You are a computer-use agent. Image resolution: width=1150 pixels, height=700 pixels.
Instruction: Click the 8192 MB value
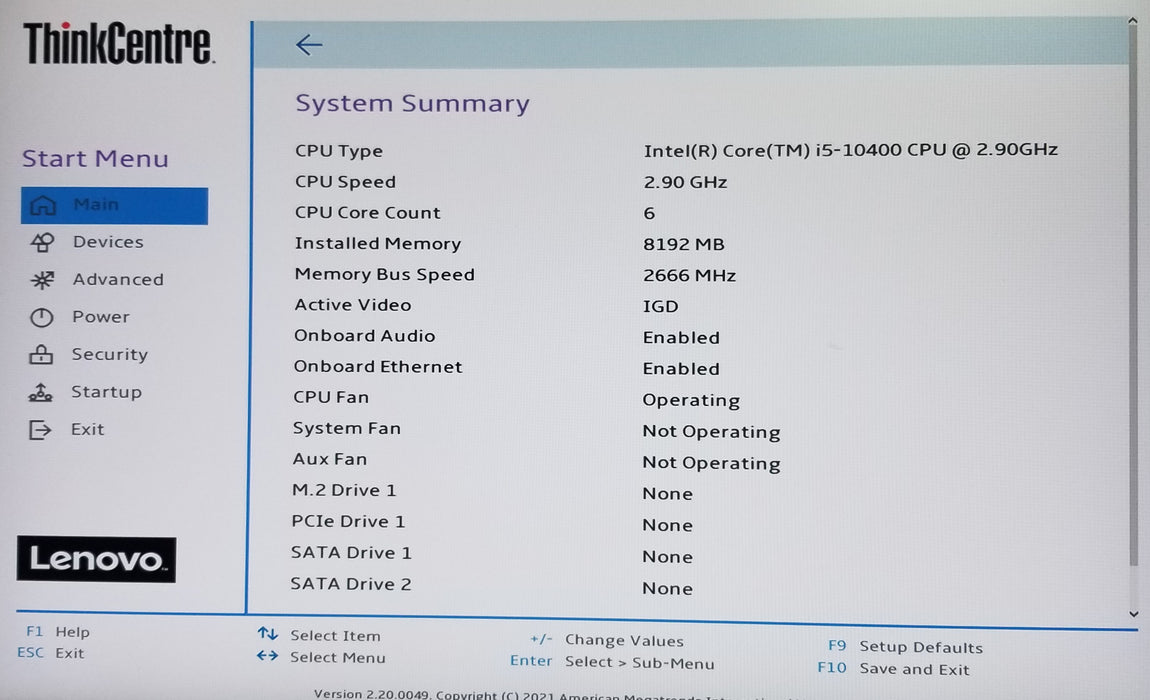tap(684, 244)
